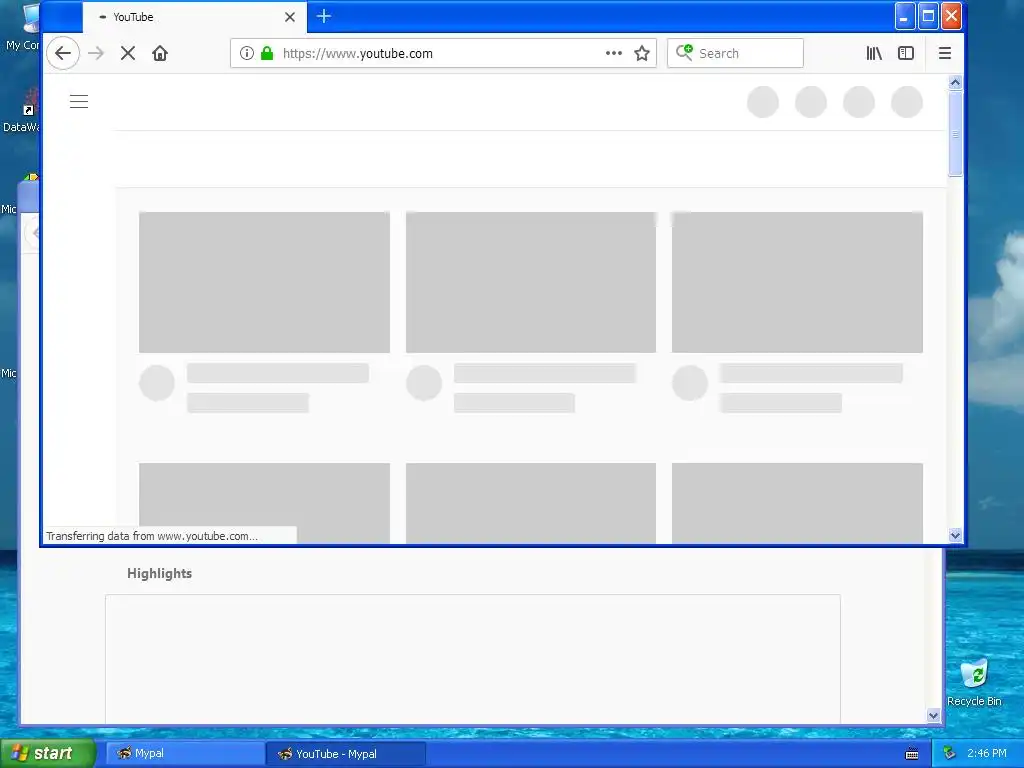This screenshot has height=768, width=1024.
Task: Click the system tray clock 2:46 PM
Action: (x=987, y=753)
